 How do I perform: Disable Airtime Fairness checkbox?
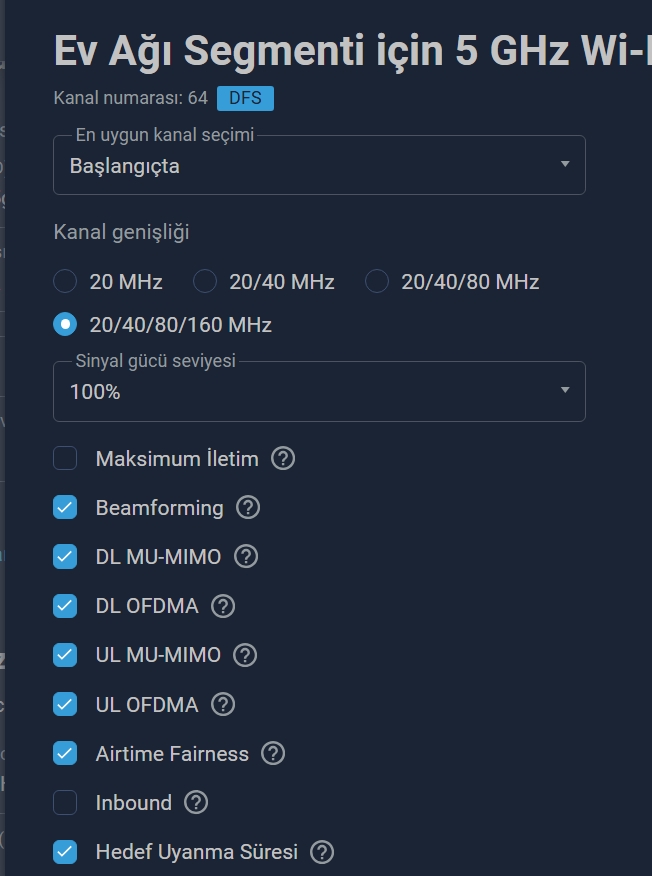tap(65, 754)
